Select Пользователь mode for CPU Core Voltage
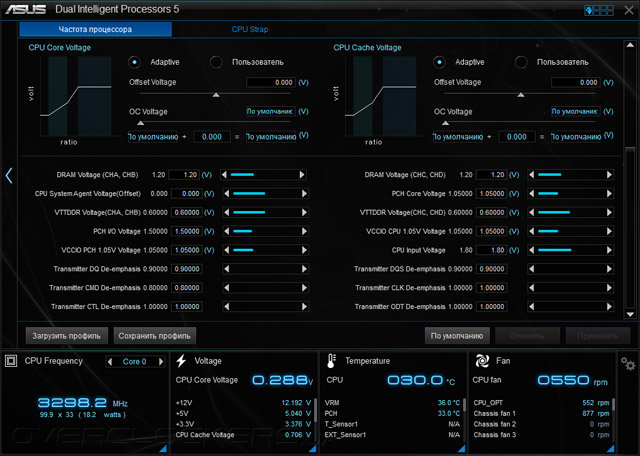 point(216,62)
